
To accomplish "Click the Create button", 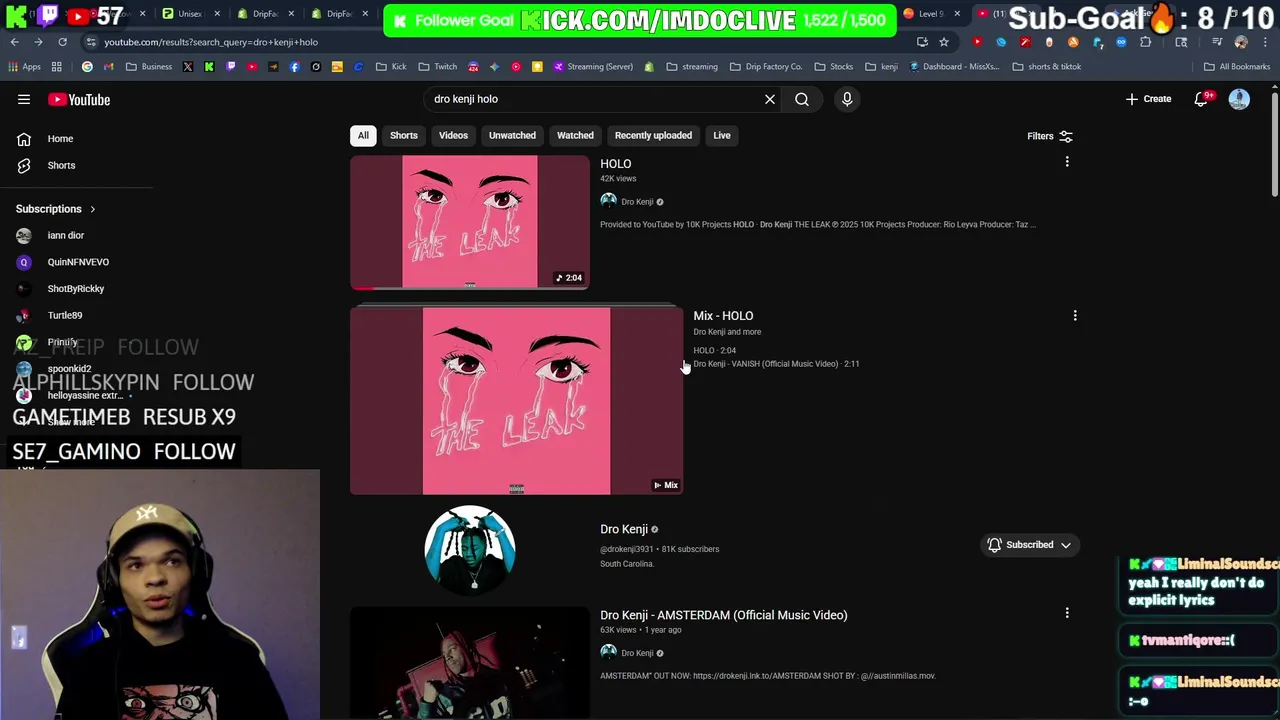I will coord(1148,99).
